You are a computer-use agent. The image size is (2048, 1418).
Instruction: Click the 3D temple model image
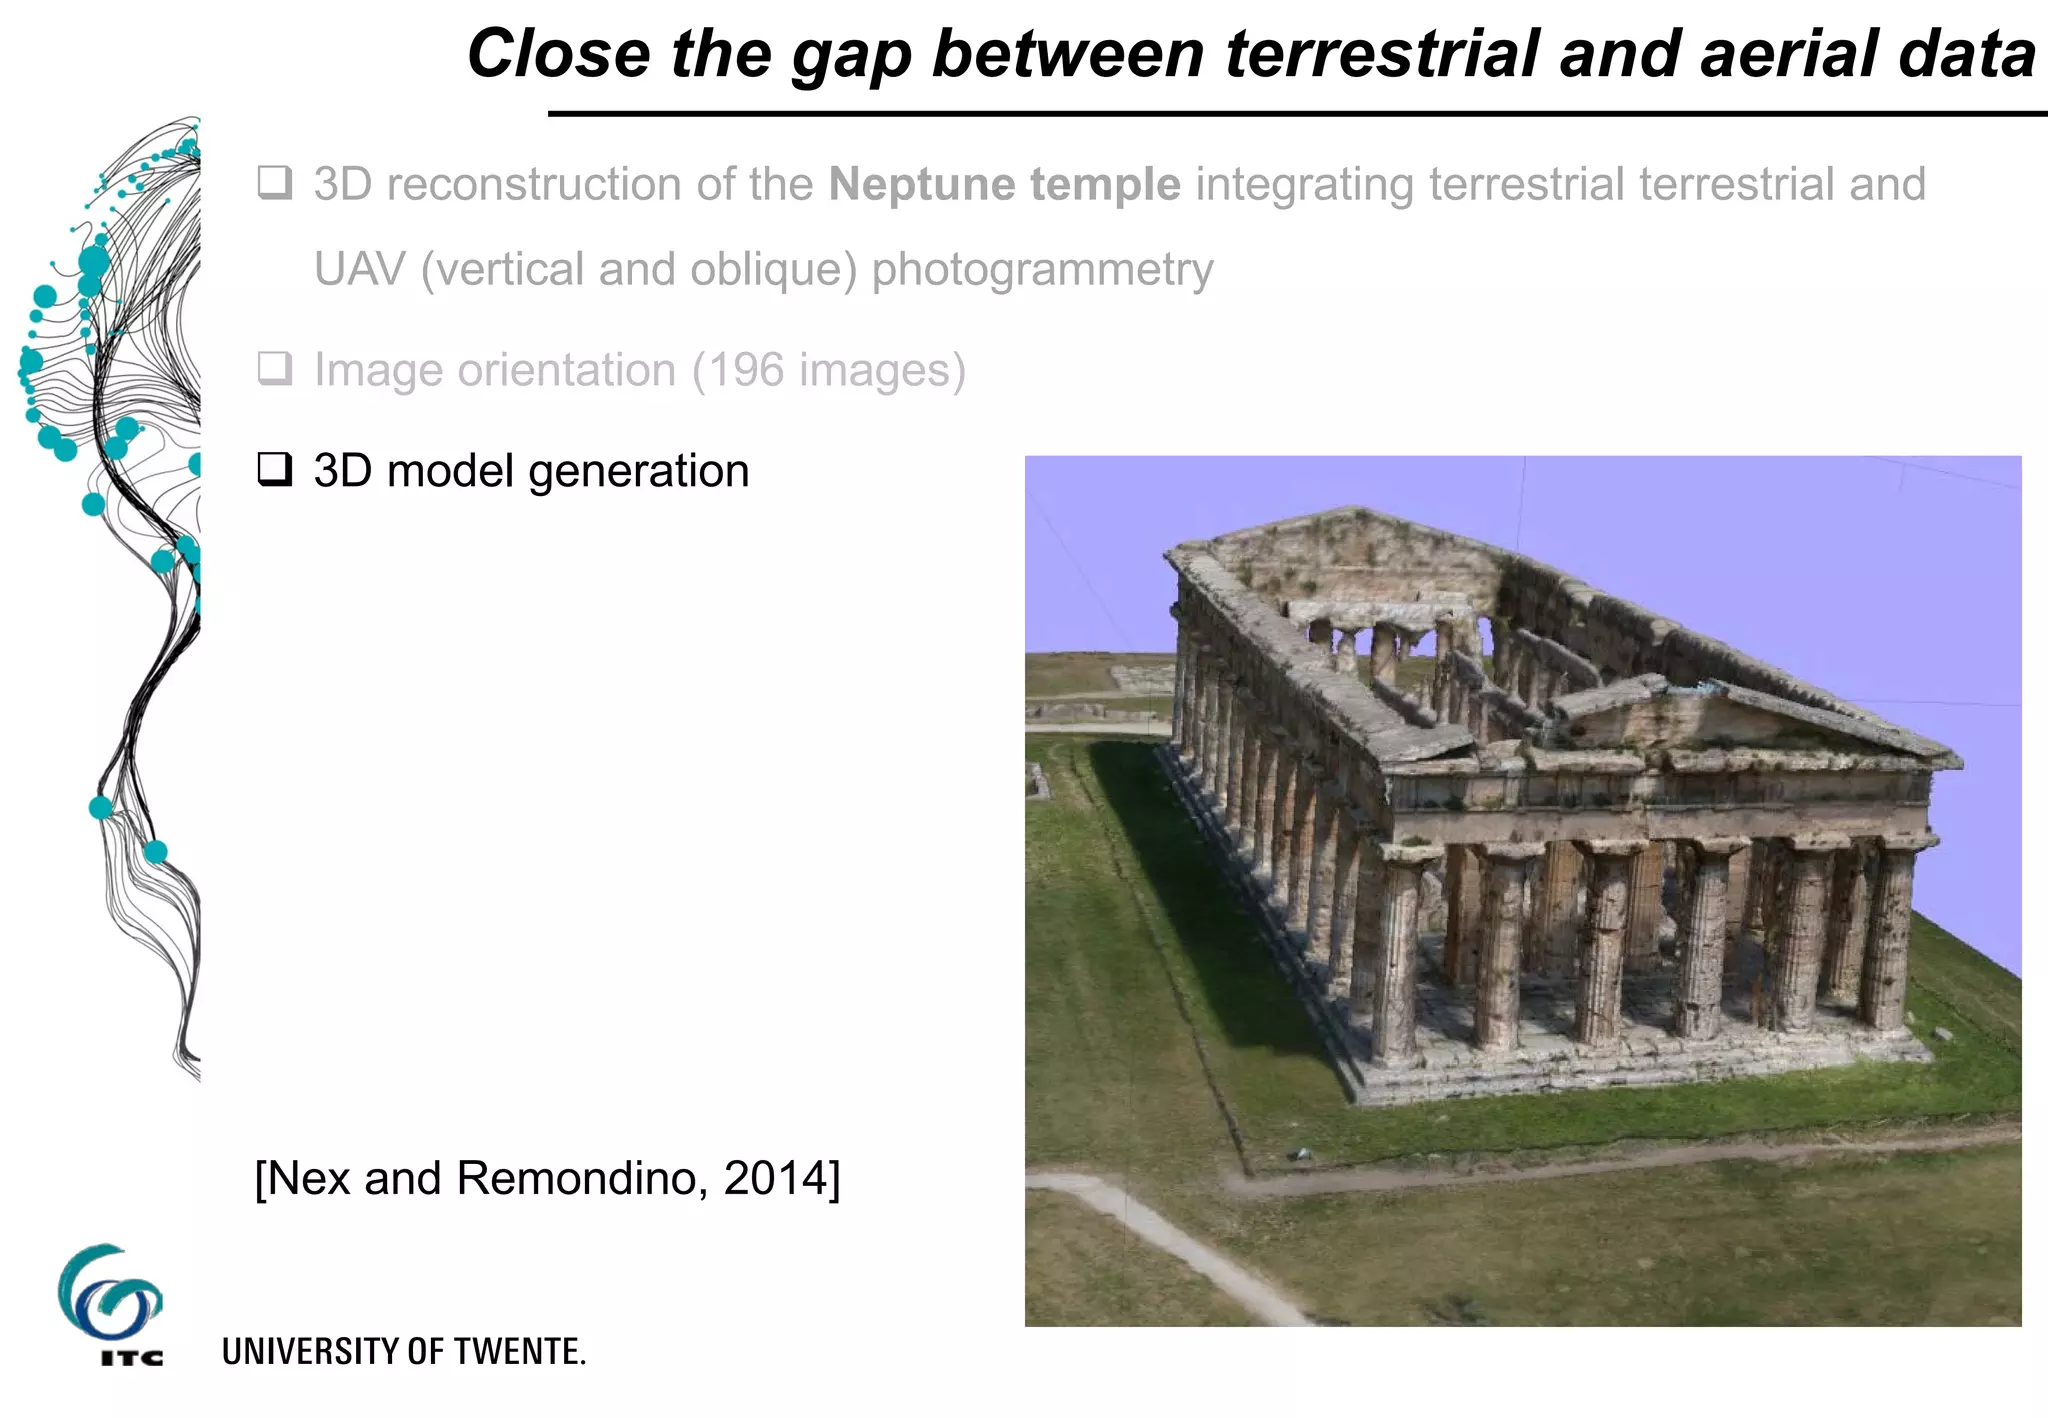point(1523,891)
